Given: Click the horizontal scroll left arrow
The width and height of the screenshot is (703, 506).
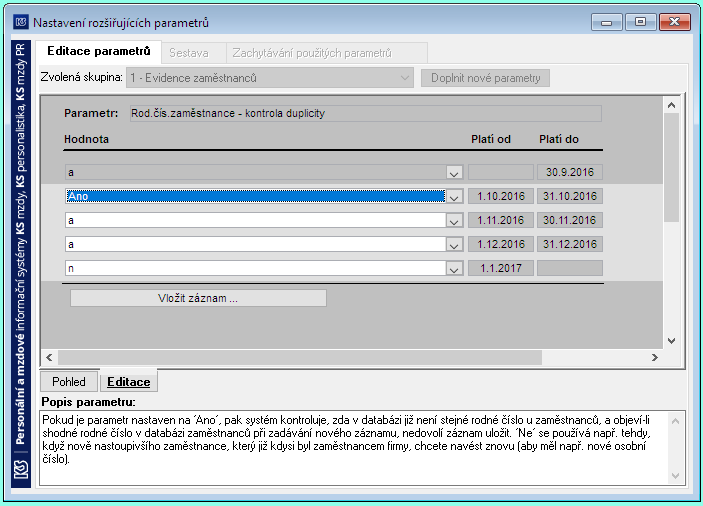Looking at the screenshot, I should (49, 357).
